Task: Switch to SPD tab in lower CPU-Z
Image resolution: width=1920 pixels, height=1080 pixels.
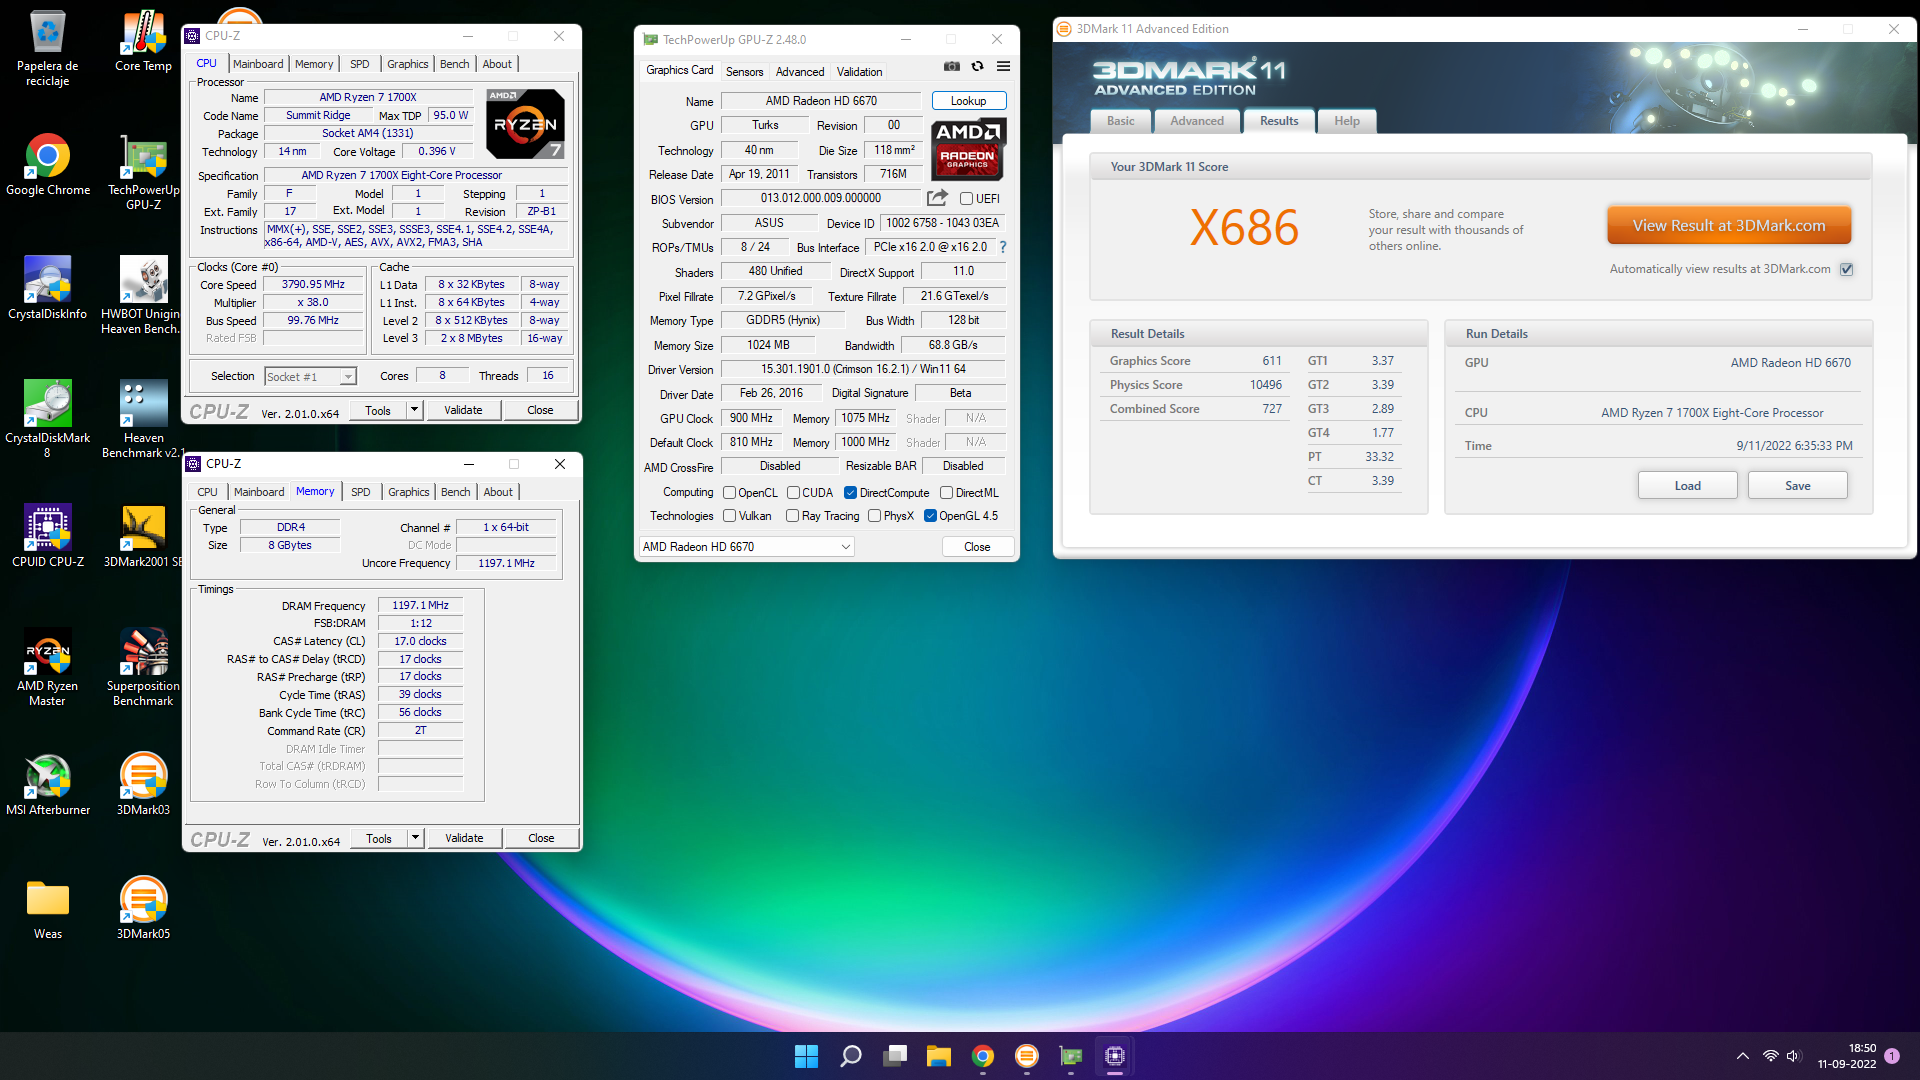Action: tap(361, 492)
